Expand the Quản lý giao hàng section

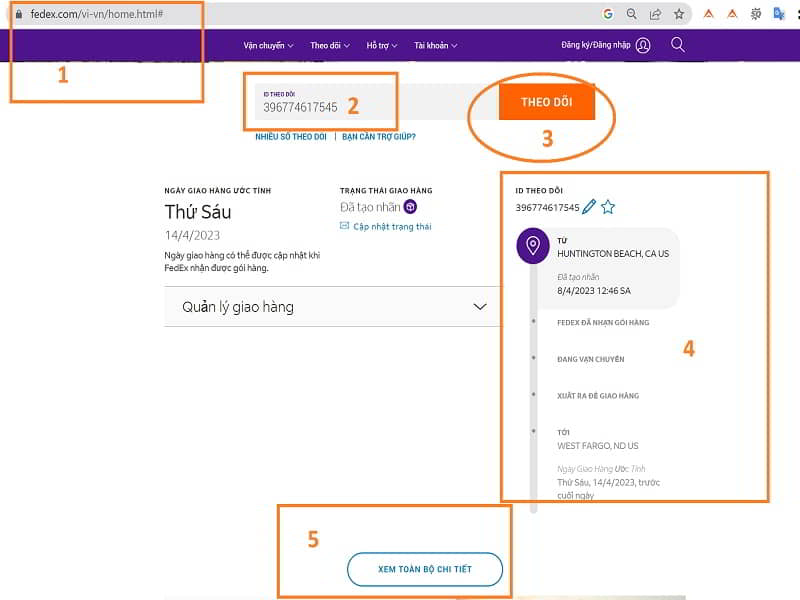point(330,306)
